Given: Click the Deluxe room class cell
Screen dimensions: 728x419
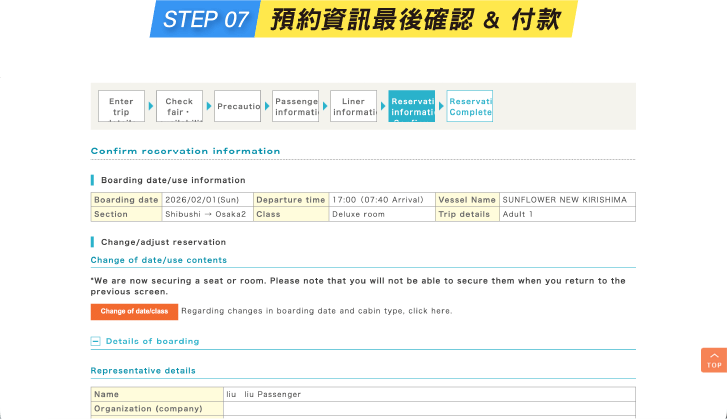Looking at the screenshot, I should pyautogui.click(x=360, y=214).
